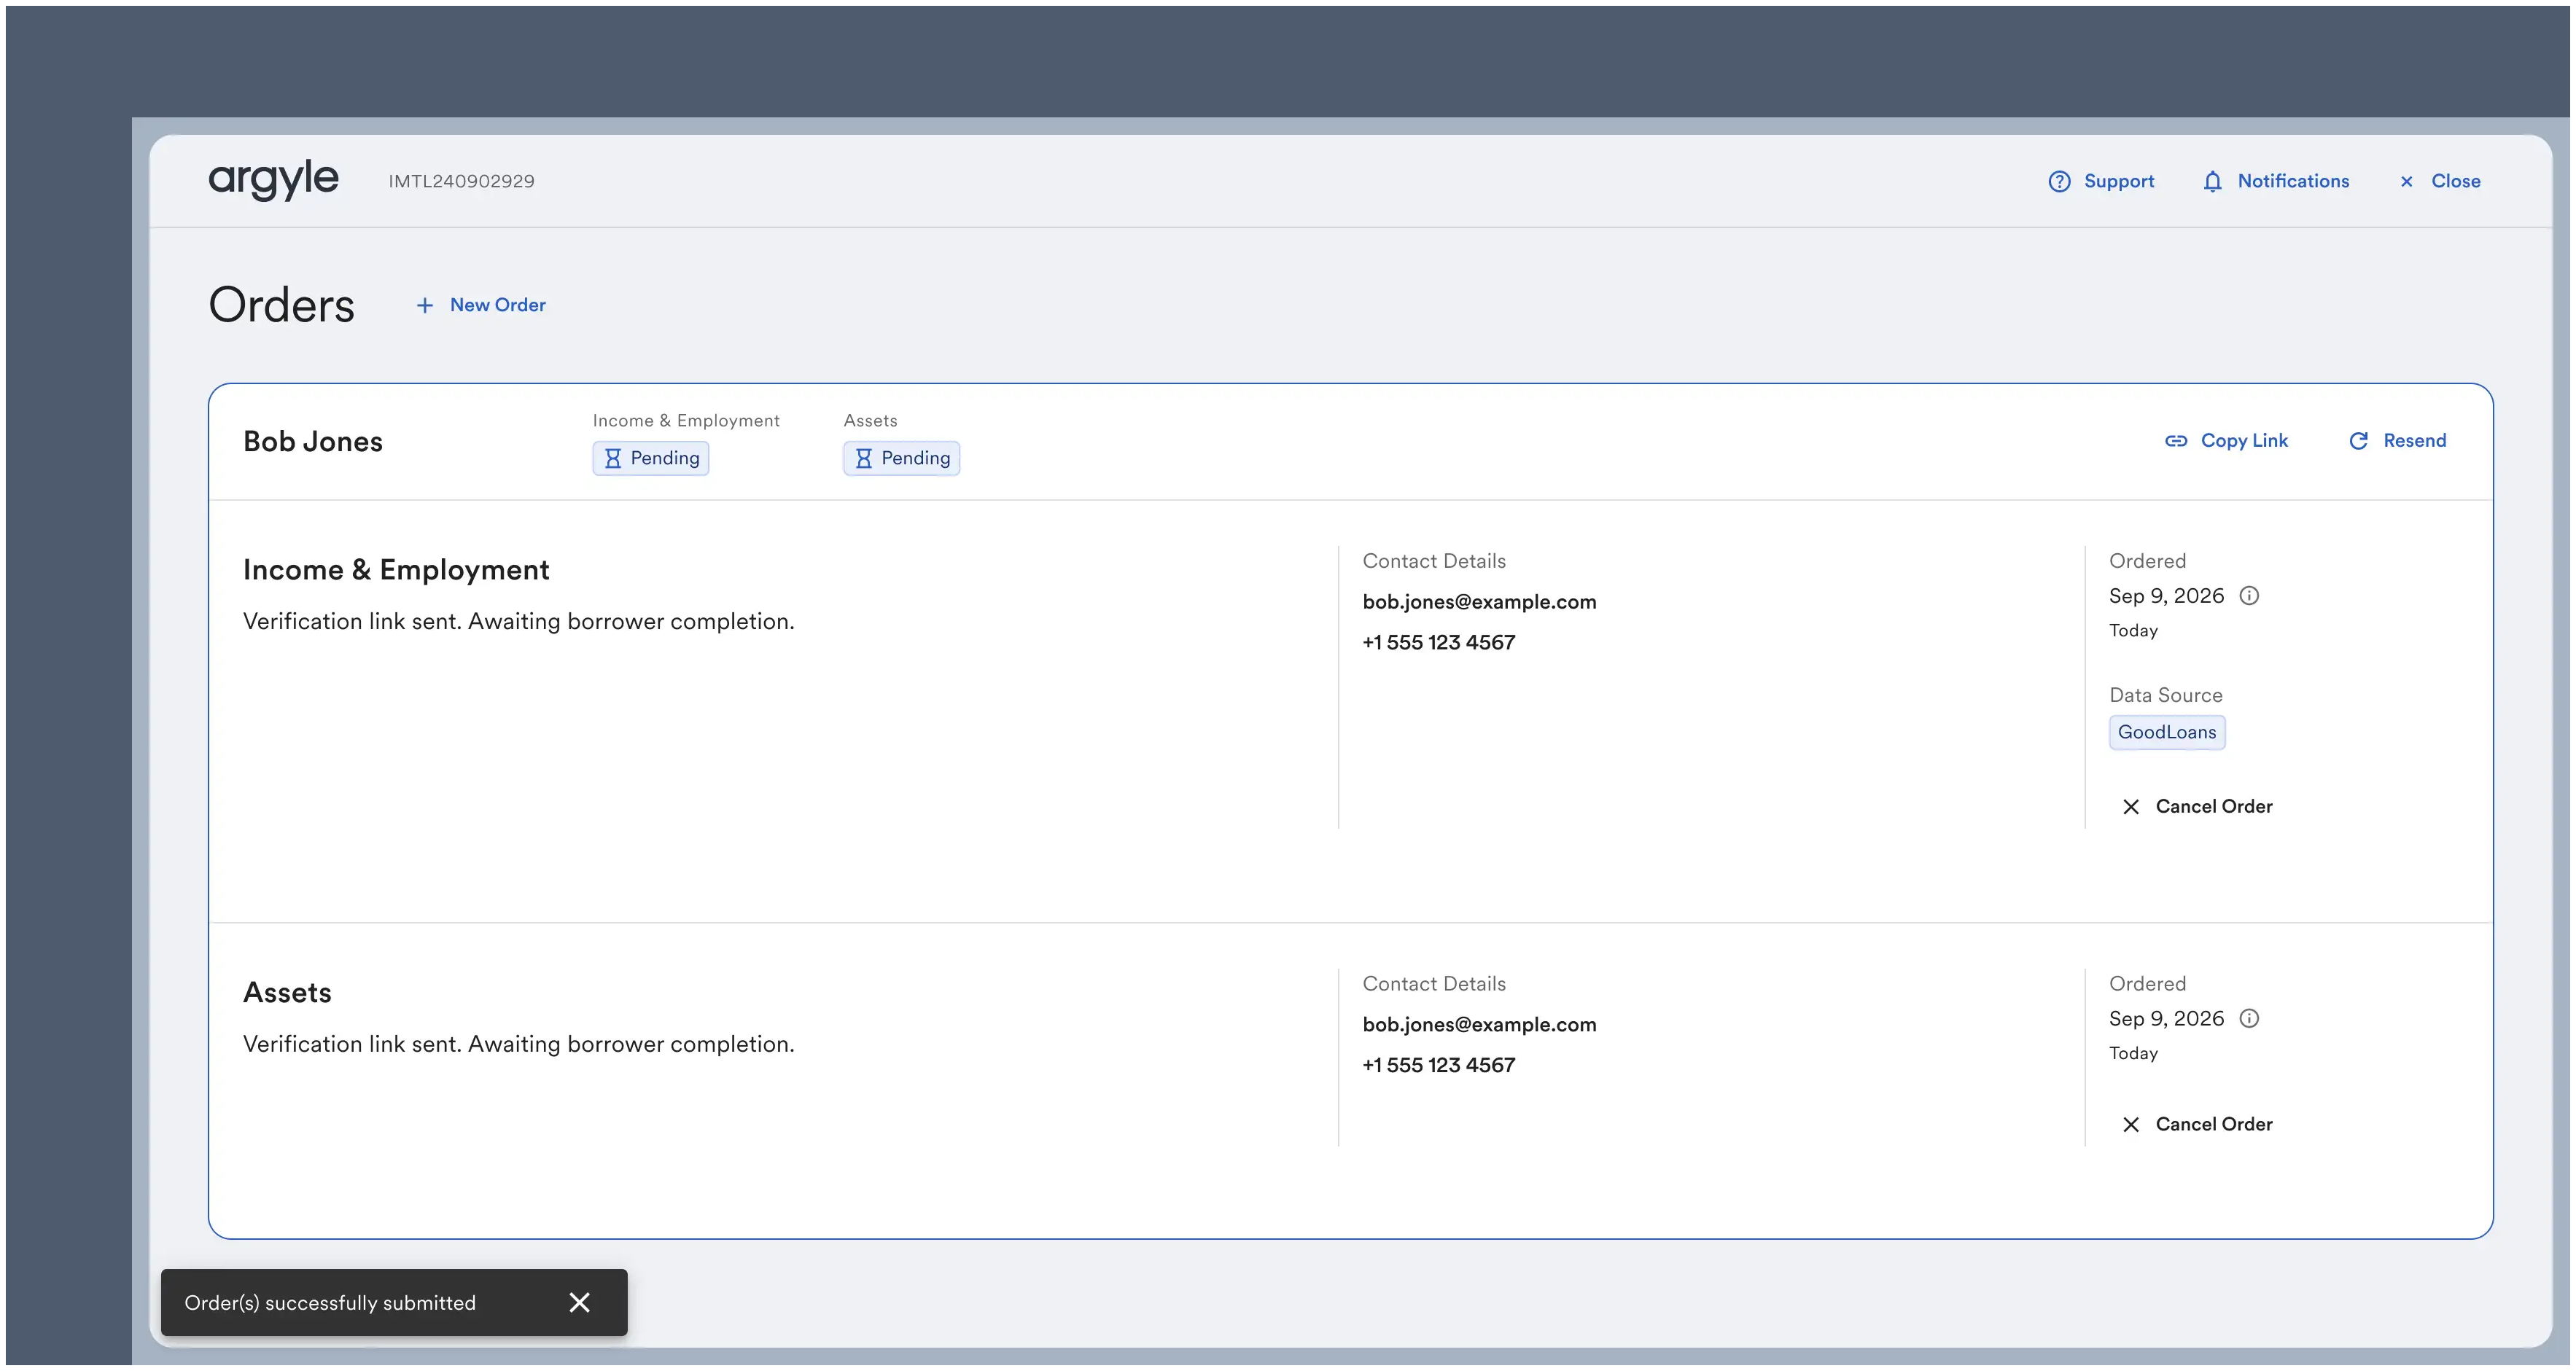The image size is (2576, 1371).
Task: Open the Income & Employment section details
Action: pos(396,569)
